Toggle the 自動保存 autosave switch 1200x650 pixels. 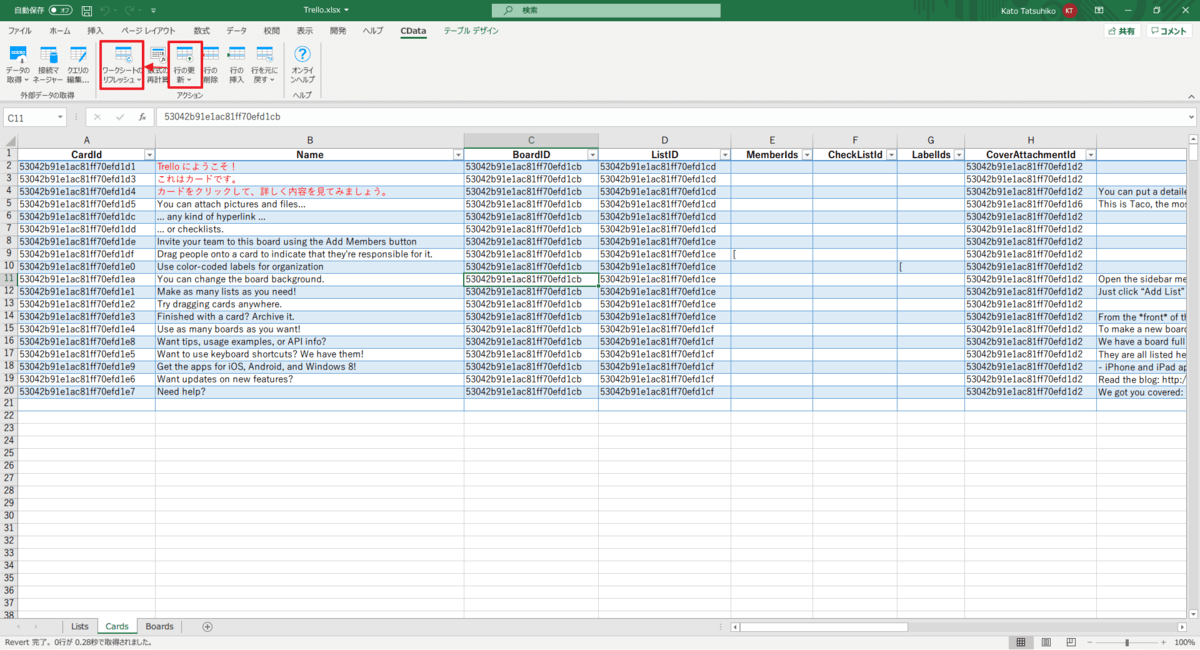pyautogui.click(x=60, y=10)
